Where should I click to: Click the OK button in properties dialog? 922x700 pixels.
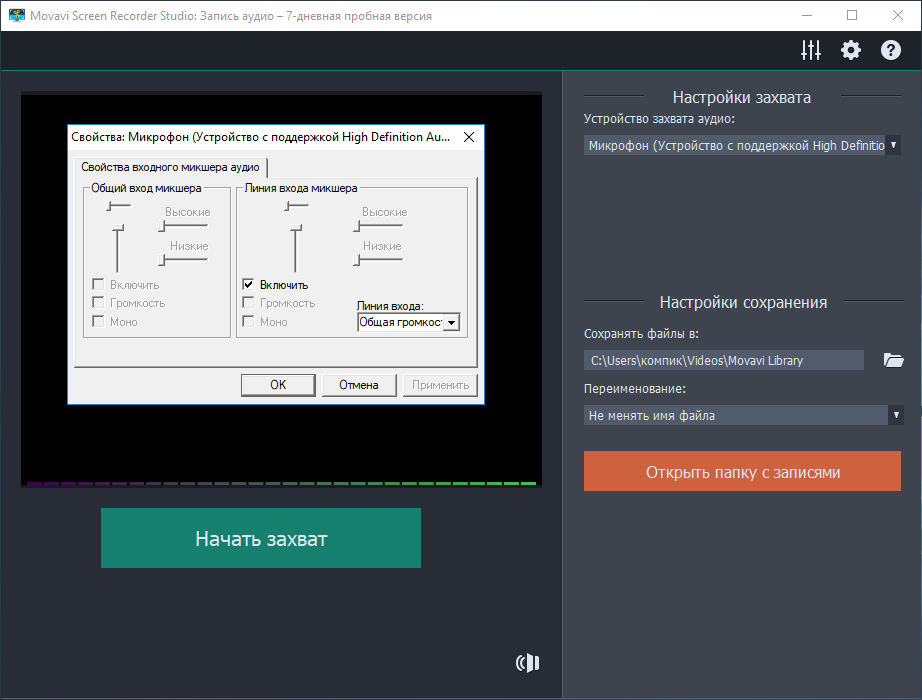[278, 385]
